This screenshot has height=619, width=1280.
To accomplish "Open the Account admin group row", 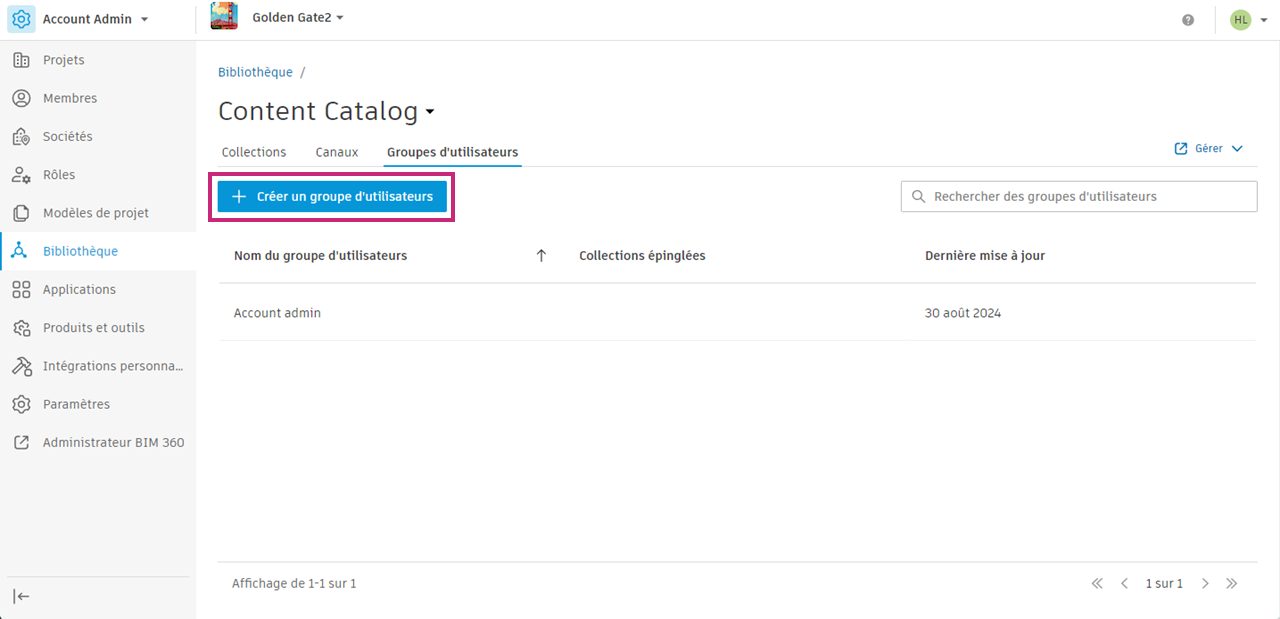I will (x=737, y=313).
